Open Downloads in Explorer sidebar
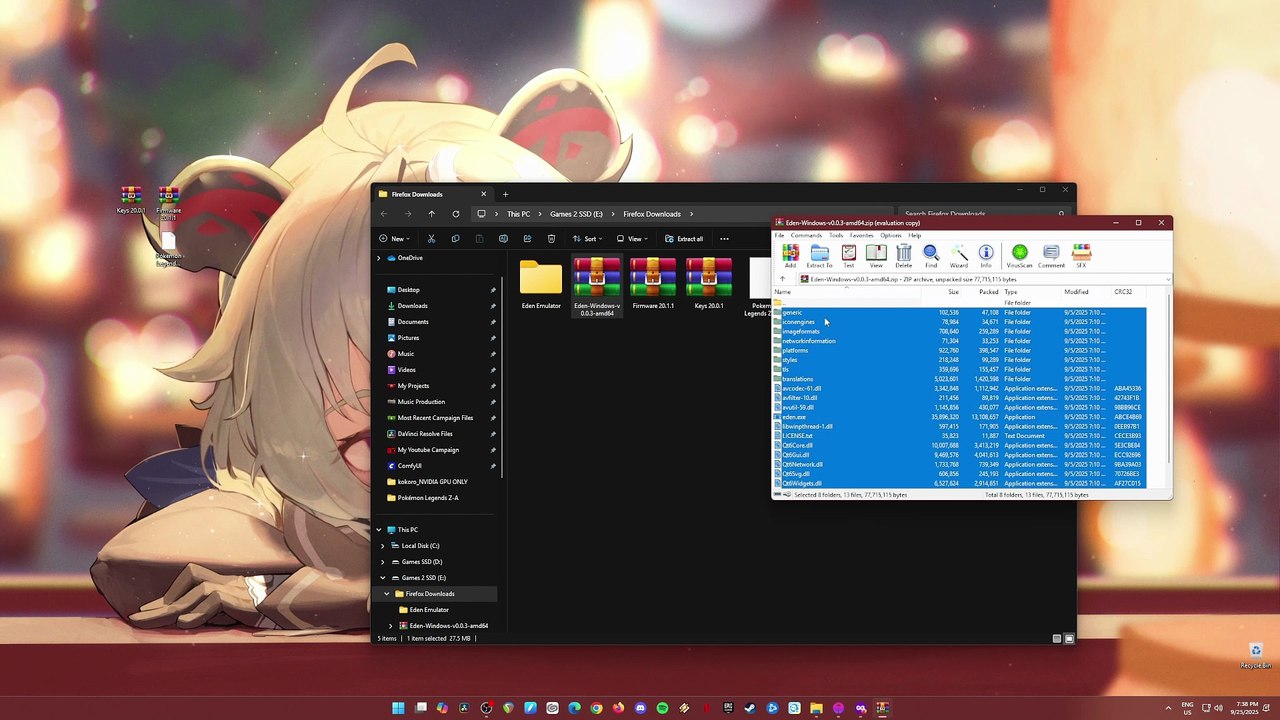The height and width of the screenshot is (720, 1280). tap(412, 306)
